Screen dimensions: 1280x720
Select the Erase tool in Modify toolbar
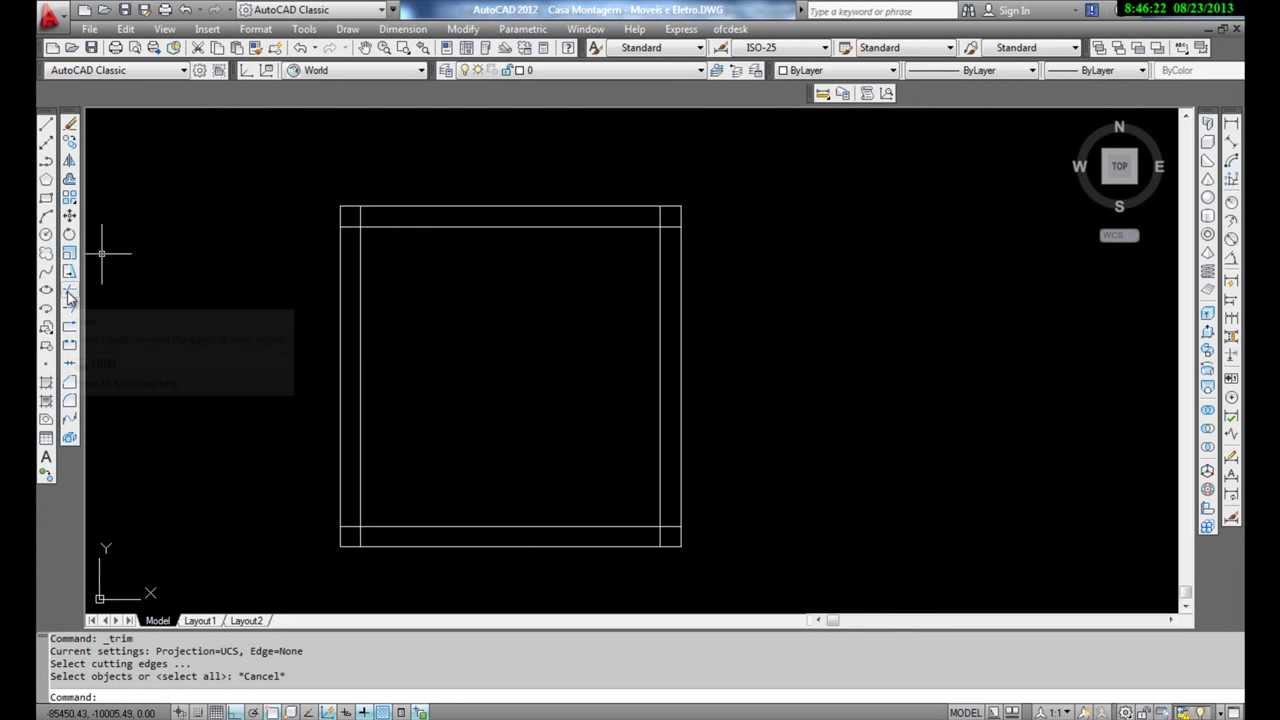click(x=69, y=124)
